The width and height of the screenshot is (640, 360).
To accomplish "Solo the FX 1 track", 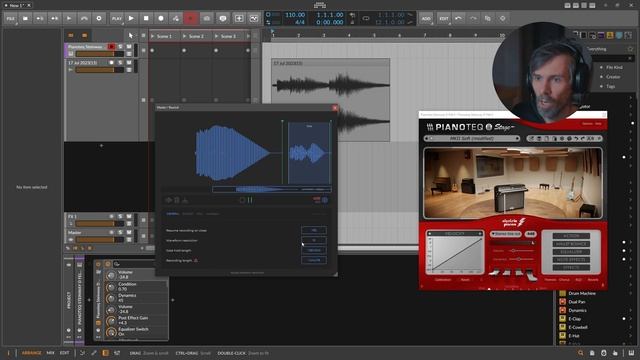I will tap(120, 216).
